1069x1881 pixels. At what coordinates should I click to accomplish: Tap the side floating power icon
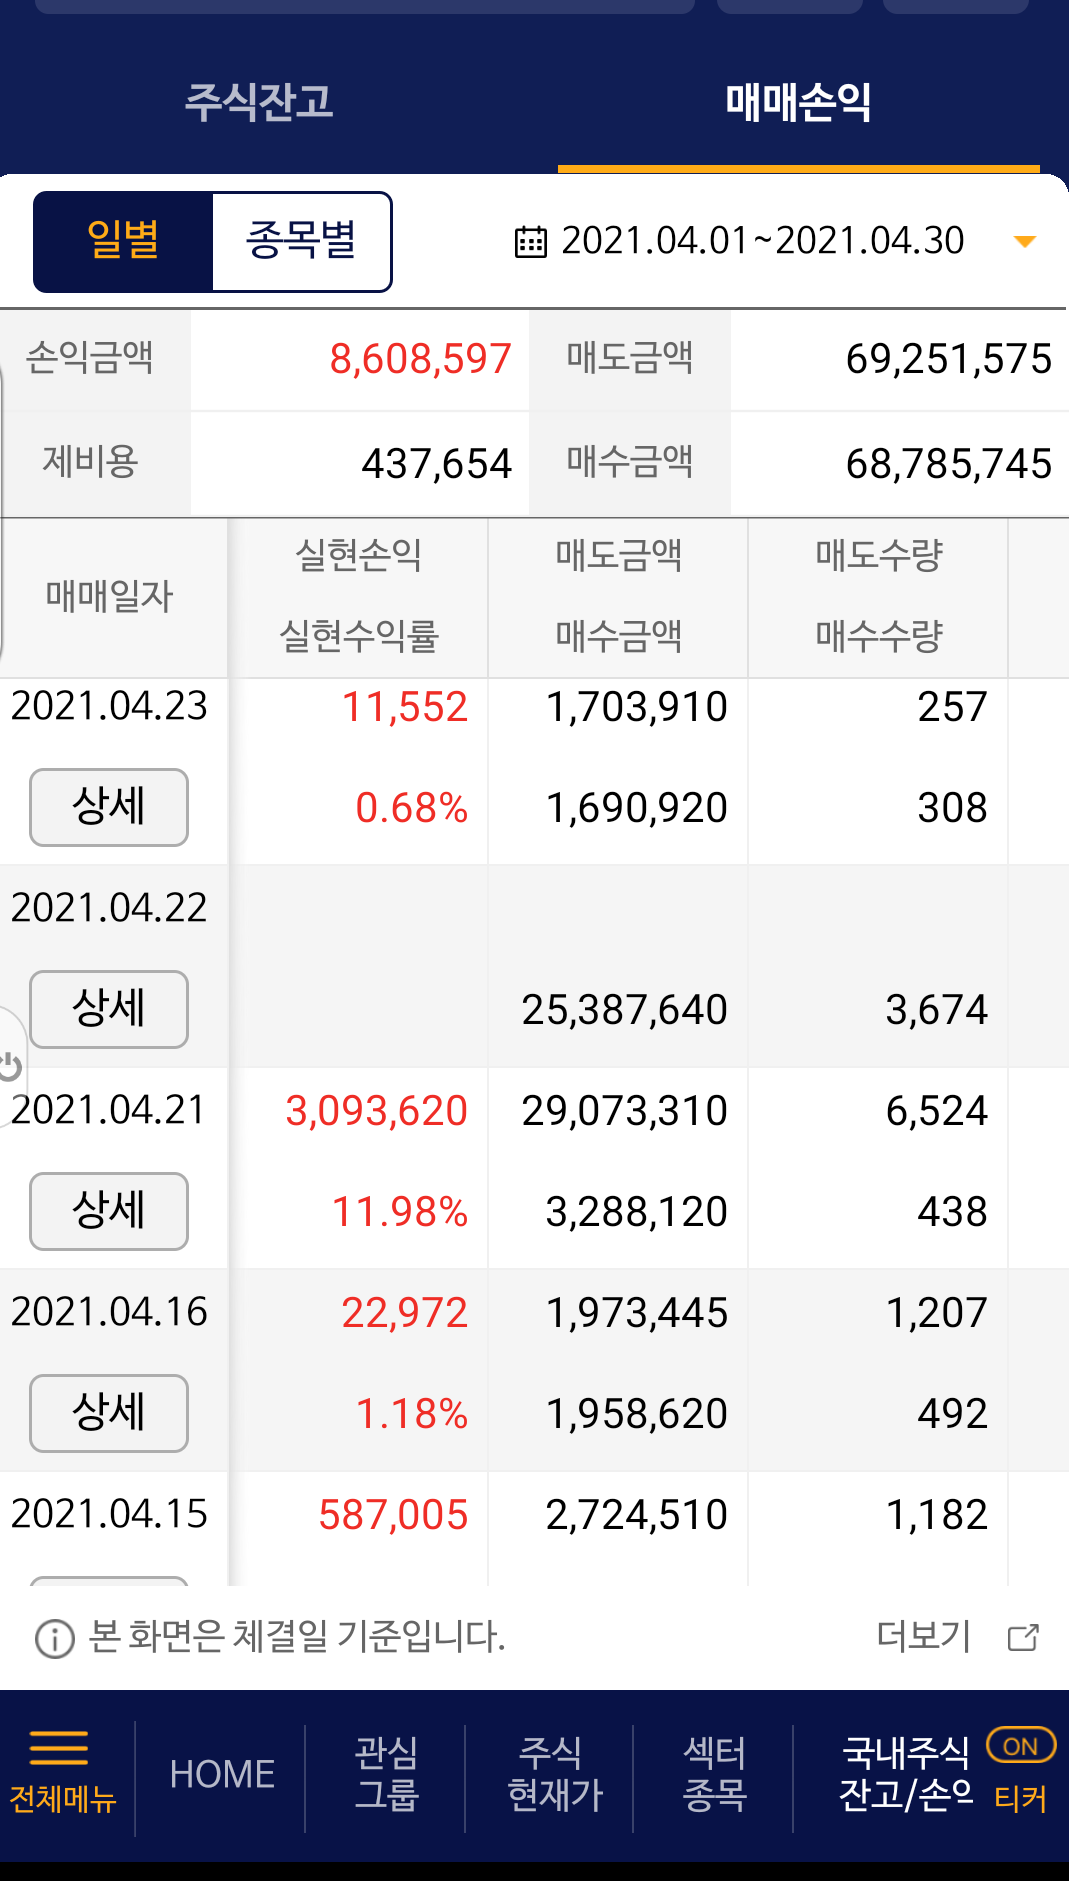pyautogui.click(x=10, y=1066)
